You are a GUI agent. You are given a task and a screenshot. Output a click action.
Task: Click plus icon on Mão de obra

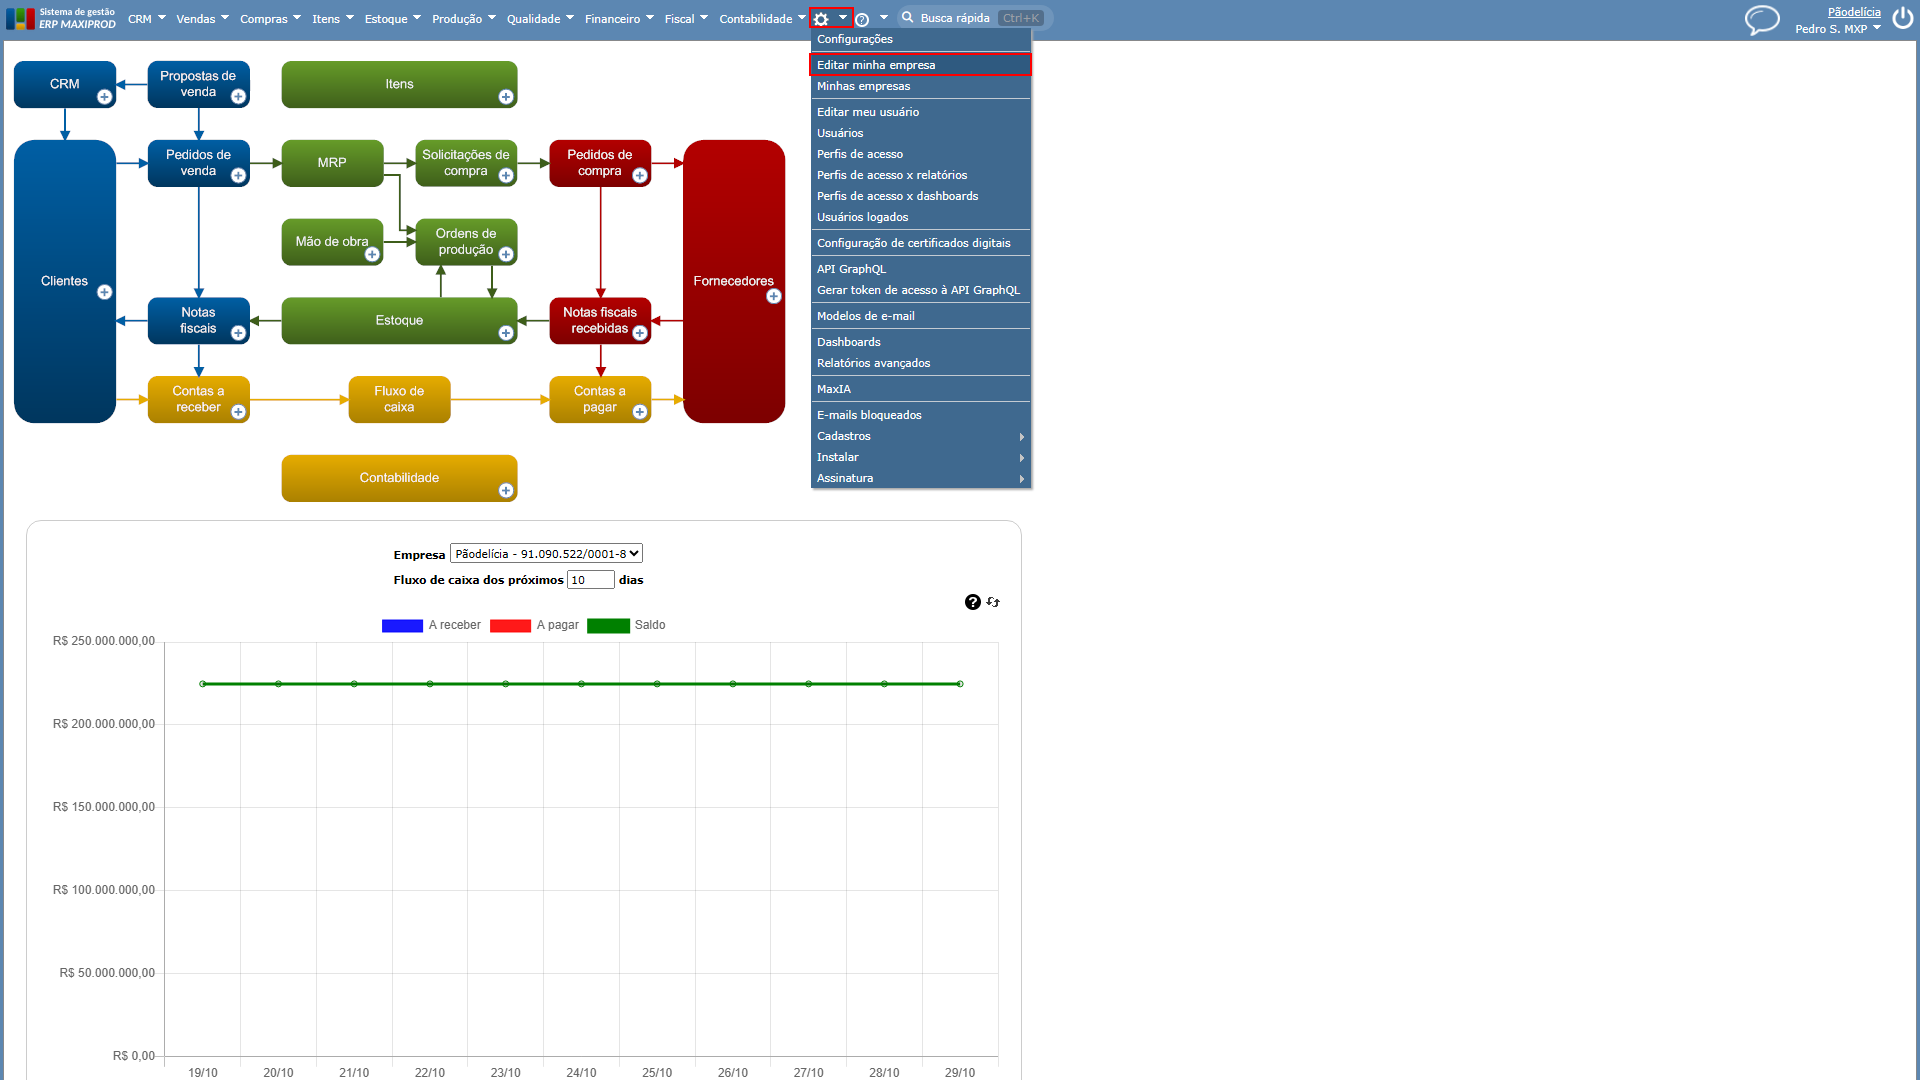[372, 255]
